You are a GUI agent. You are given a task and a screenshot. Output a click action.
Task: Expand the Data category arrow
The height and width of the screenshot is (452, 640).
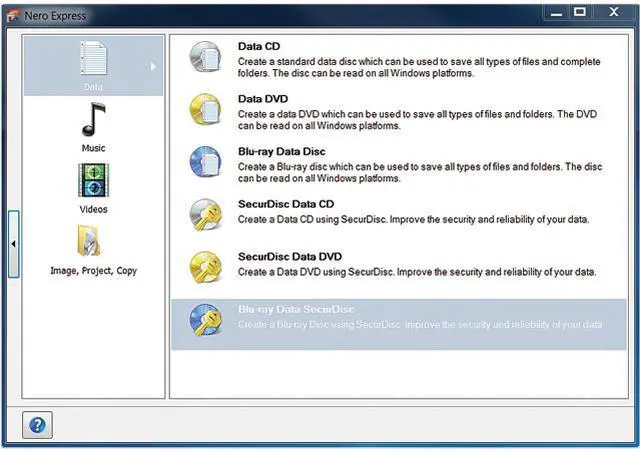(x=153, y=66)
